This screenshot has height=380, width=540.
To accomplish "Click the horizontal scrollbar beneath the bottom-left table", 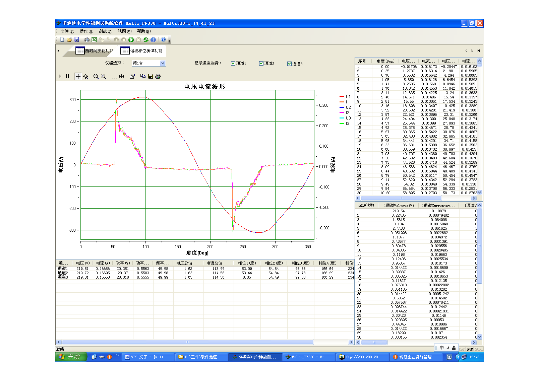I will pyautogui.click(x=205, y=342).
